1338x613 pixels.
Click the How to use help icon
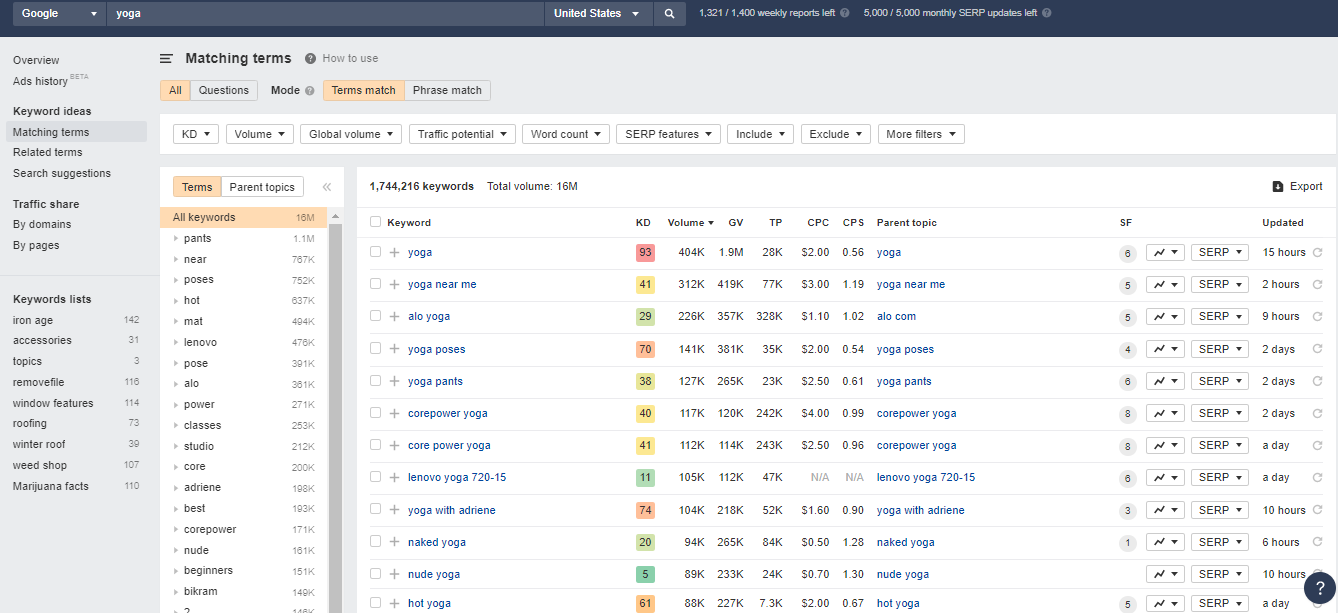pyautogui.click(x=310, y=58)
